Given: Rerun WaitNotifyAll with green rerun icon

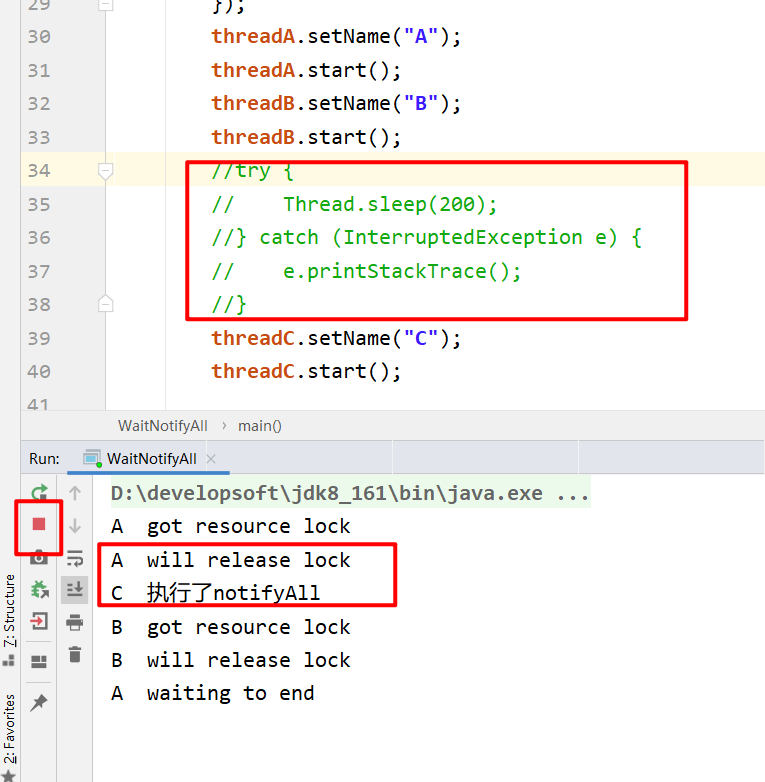Looking at the screenshot, I should 39,492.
